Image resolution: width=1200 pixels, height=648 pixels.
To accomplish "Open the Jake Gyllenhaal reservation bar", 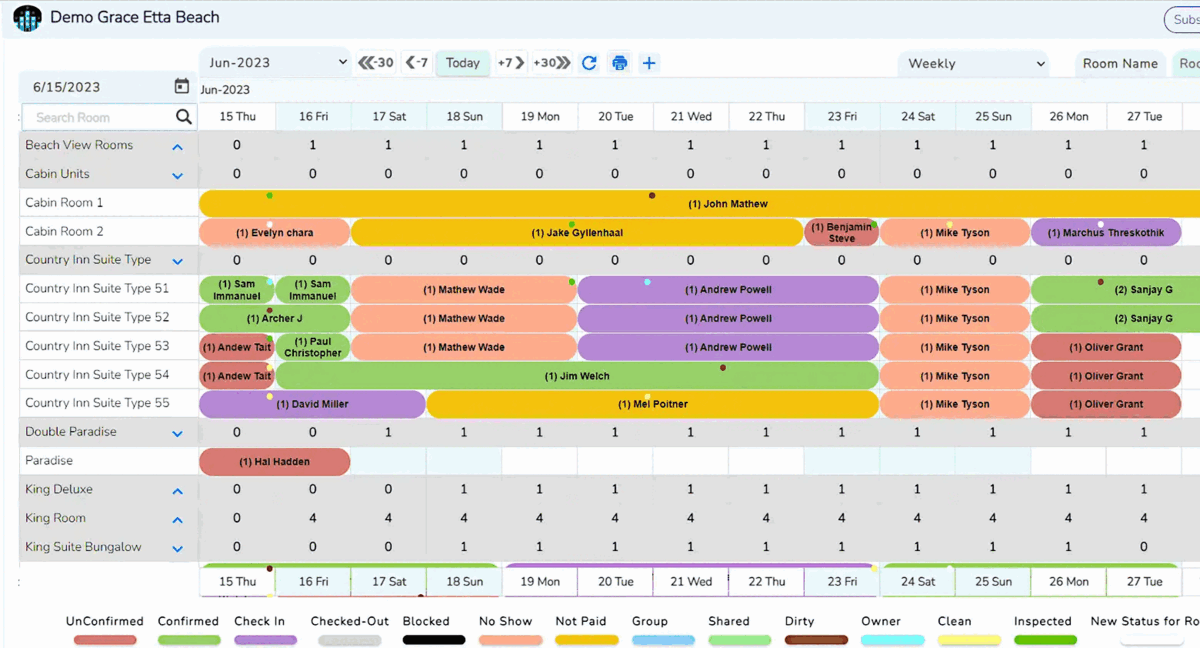I will [577, 231].
